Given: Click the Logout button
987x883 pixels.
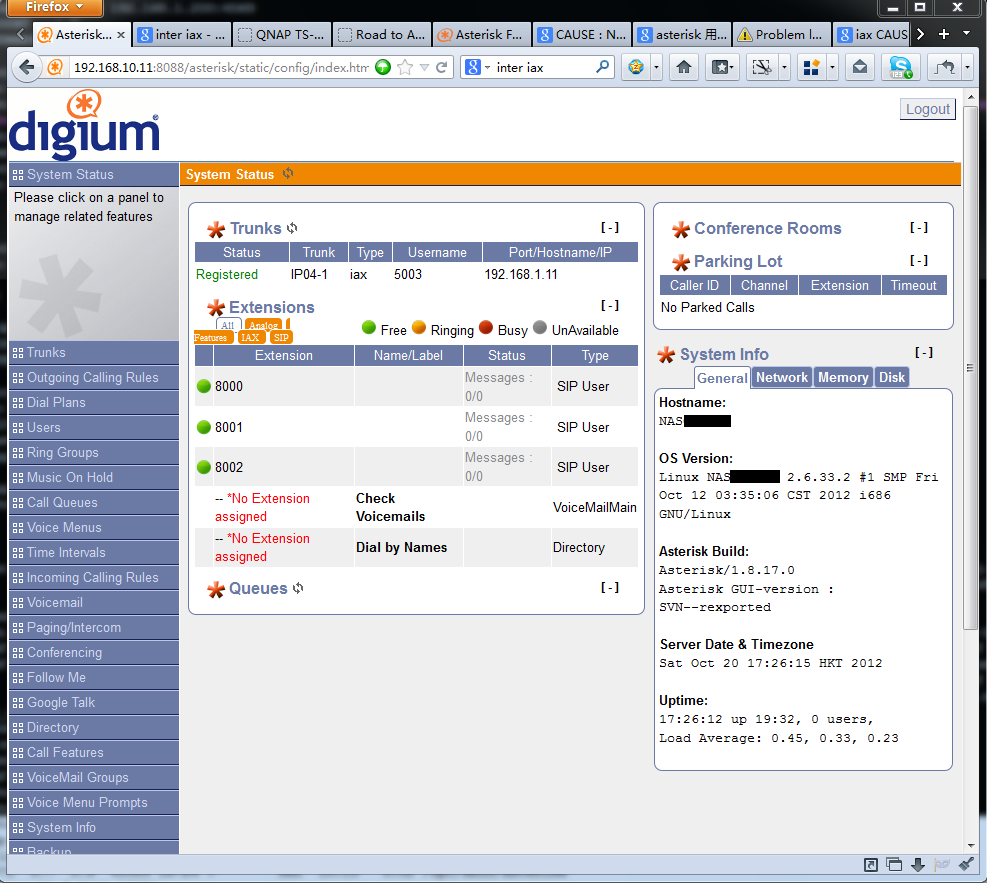Looking at the screenshot, I should coord(927,109).
